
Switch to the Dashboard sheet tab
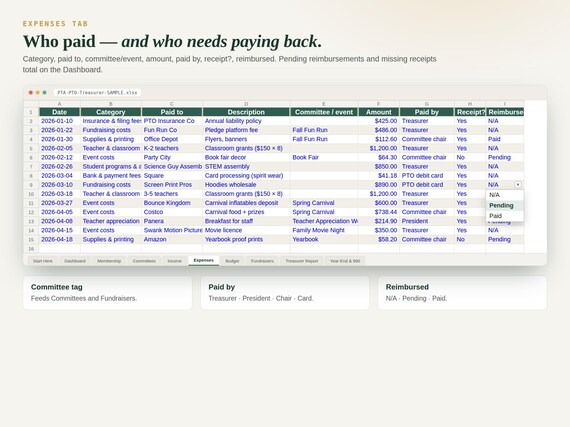click(75, 261)
